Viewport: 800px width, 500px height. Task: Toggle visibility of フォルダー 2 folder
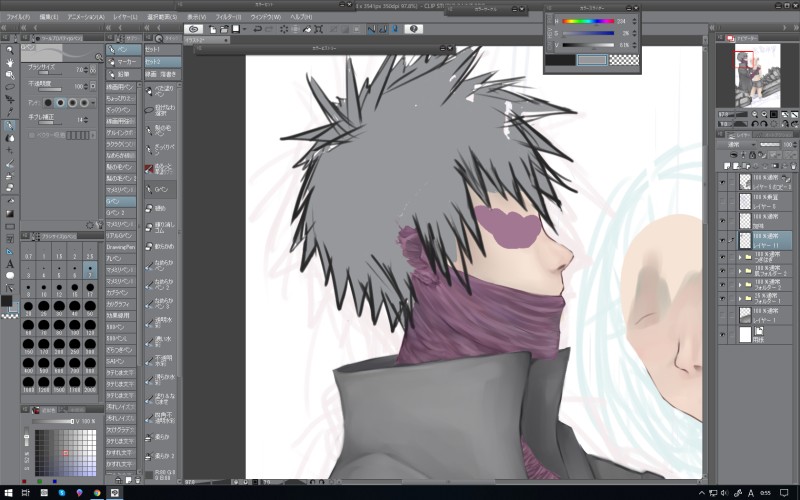pos(722,285)
